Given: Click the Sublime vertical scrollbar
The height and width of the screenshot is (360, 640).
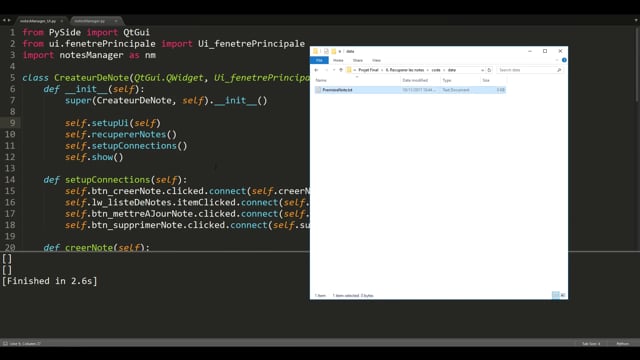Looking at the screenshot, I should [x=637, y=65].
